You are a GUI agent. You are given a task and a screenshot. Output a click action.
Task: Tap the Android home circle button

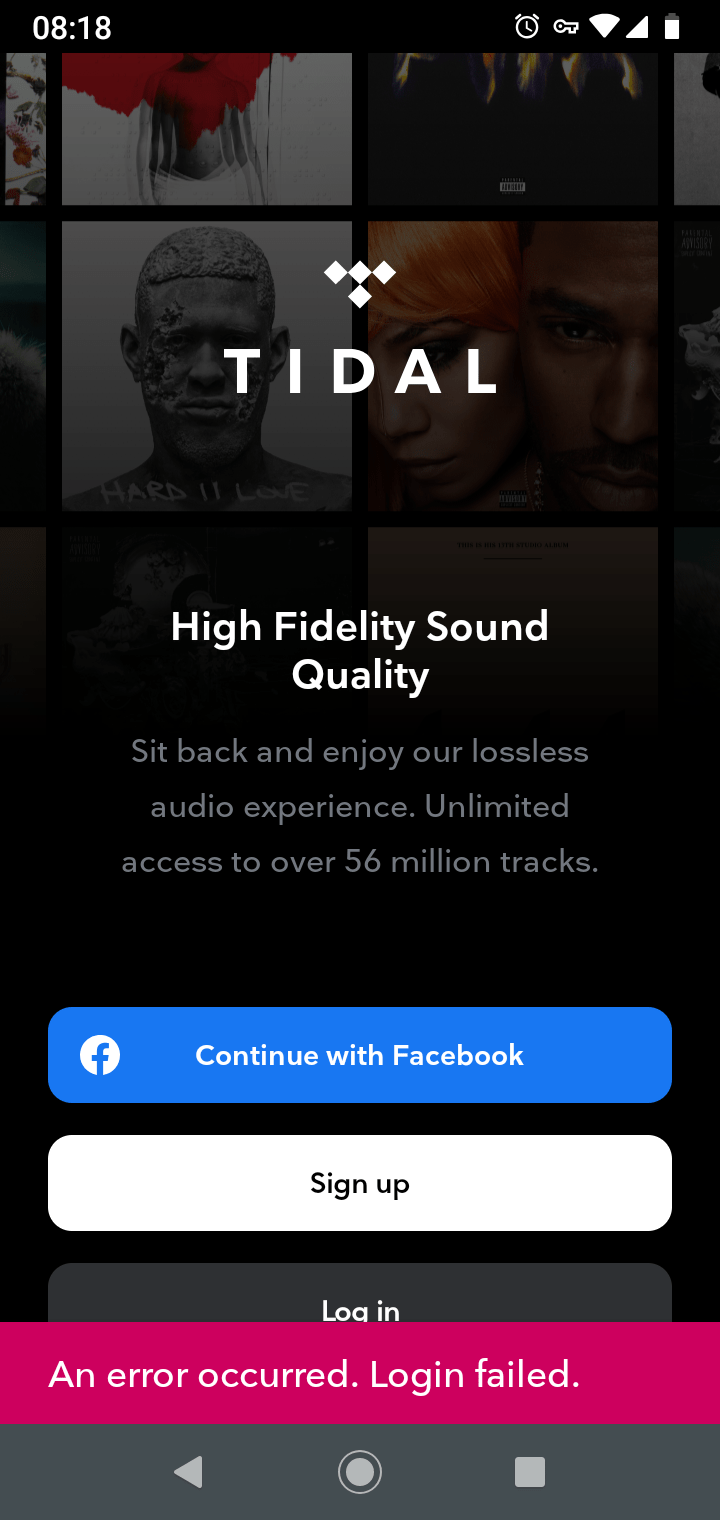[360, 1472]
